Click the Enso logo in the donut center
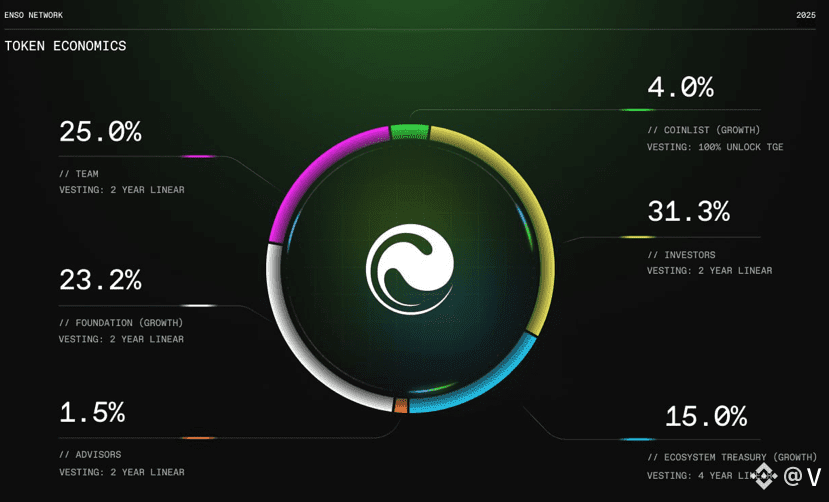The image size is (829, 502). point(410,269)
